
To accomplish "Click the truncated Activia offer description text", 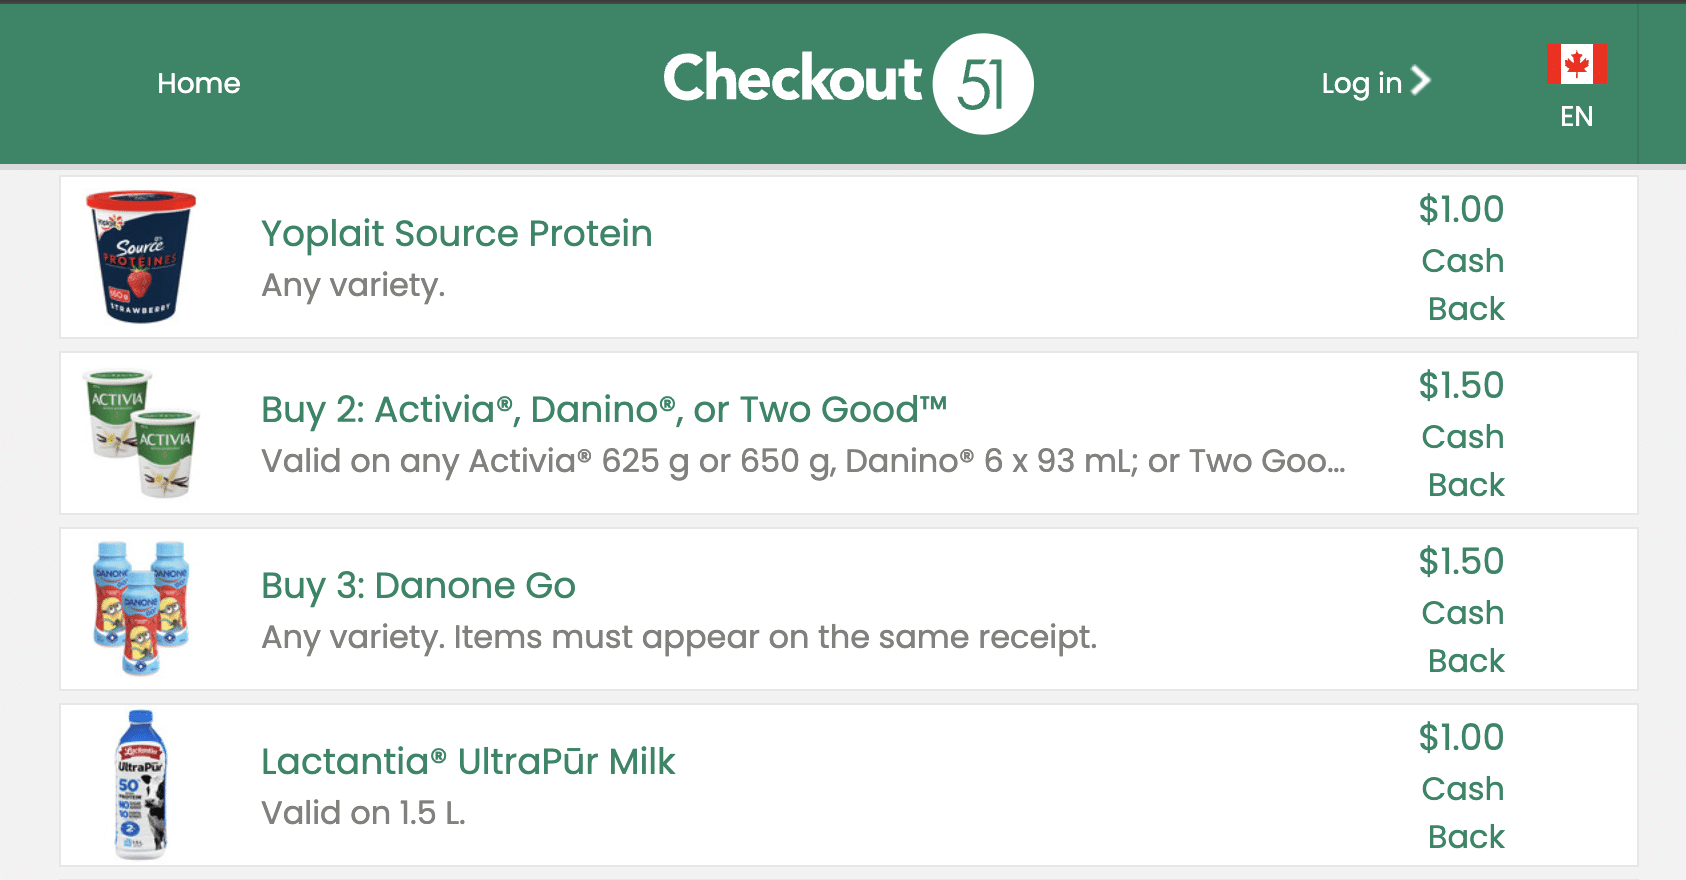I will click(803, 461).
